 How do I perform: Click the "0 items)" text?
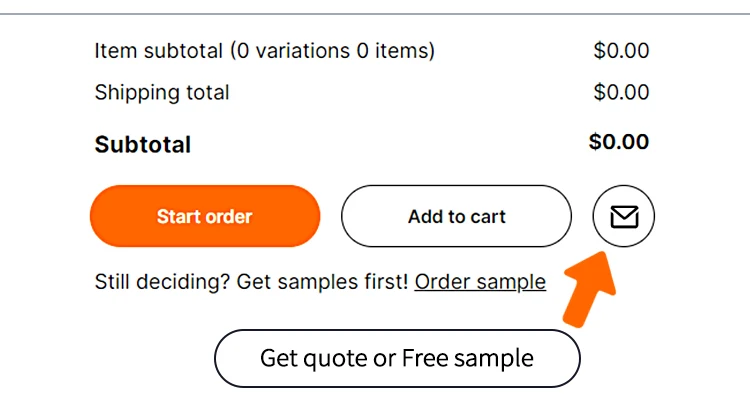click(395, 50)
